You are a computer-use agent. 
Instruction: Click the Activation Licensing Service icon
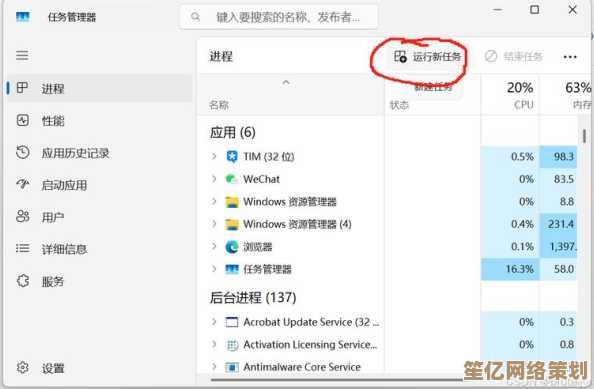(x=231, y=345)
